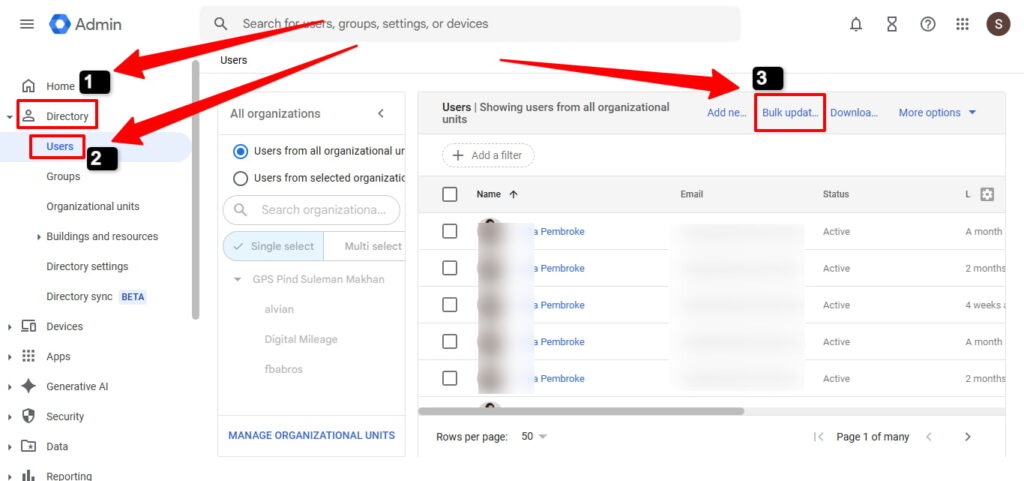Select 'Users from selected organizational units' radio
This screenshot has height=481, width=1024.
click(240, 178)
